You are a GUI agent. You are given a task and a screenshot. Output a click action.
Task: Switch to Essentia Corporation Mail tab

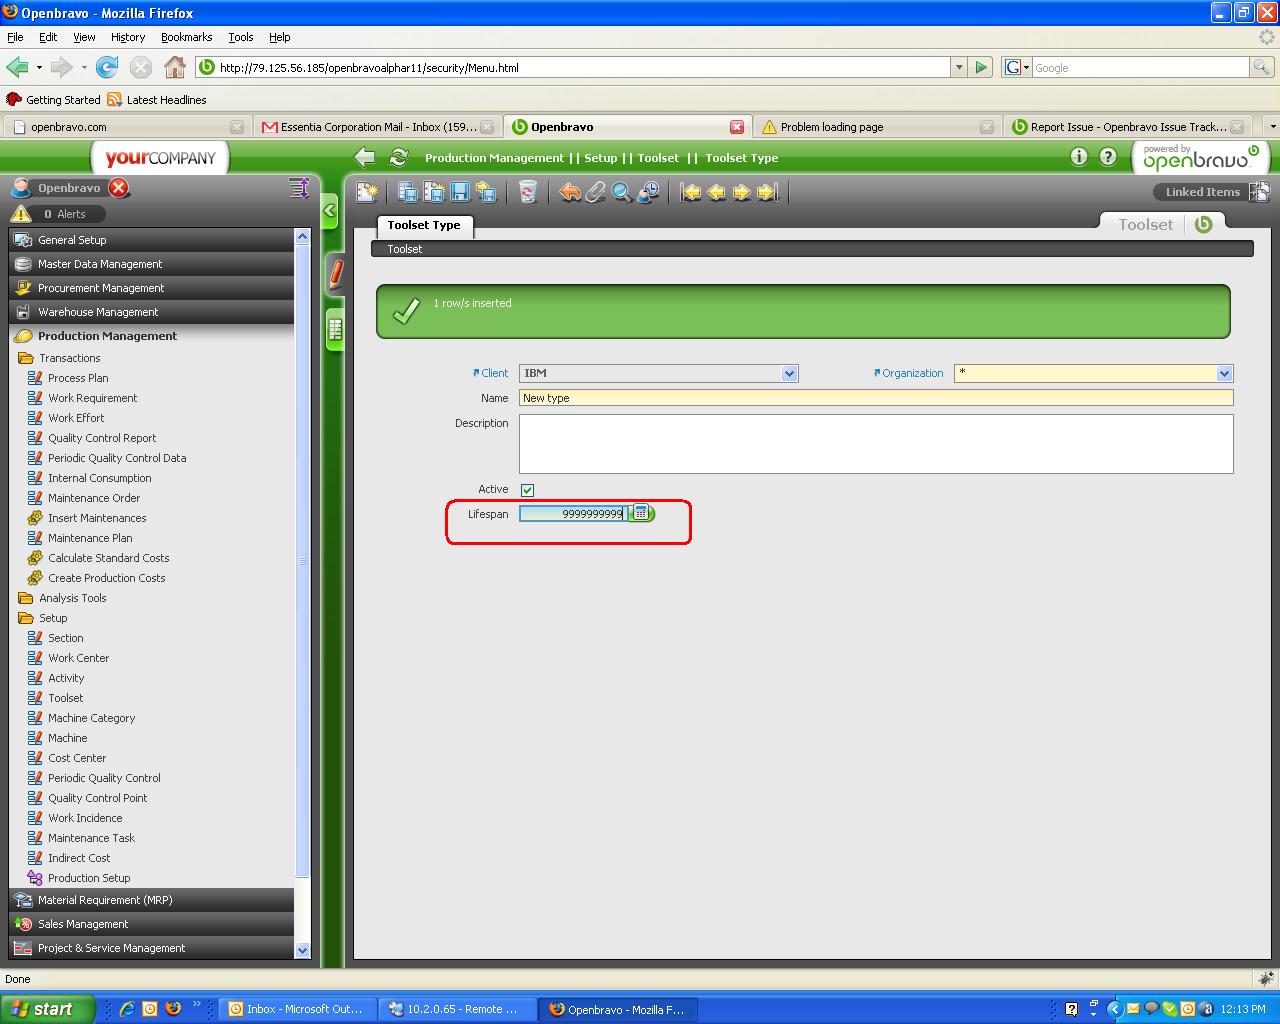tap(377, 127)
